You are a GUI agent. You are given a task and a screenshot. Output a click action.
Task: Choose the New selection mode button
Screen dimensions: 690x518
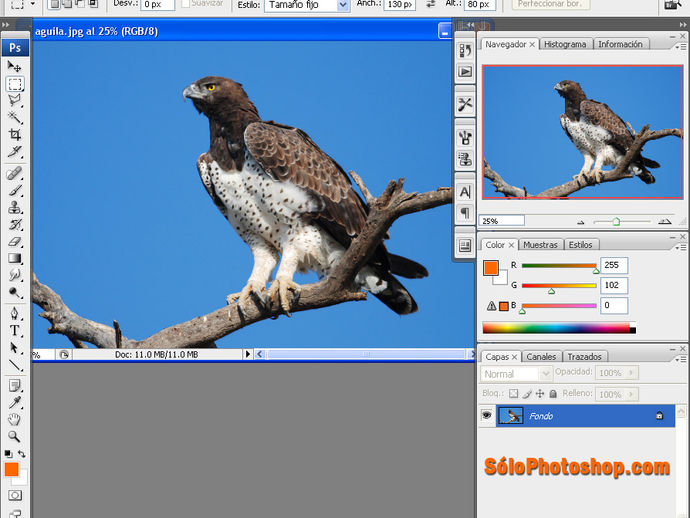pos(54,4)
